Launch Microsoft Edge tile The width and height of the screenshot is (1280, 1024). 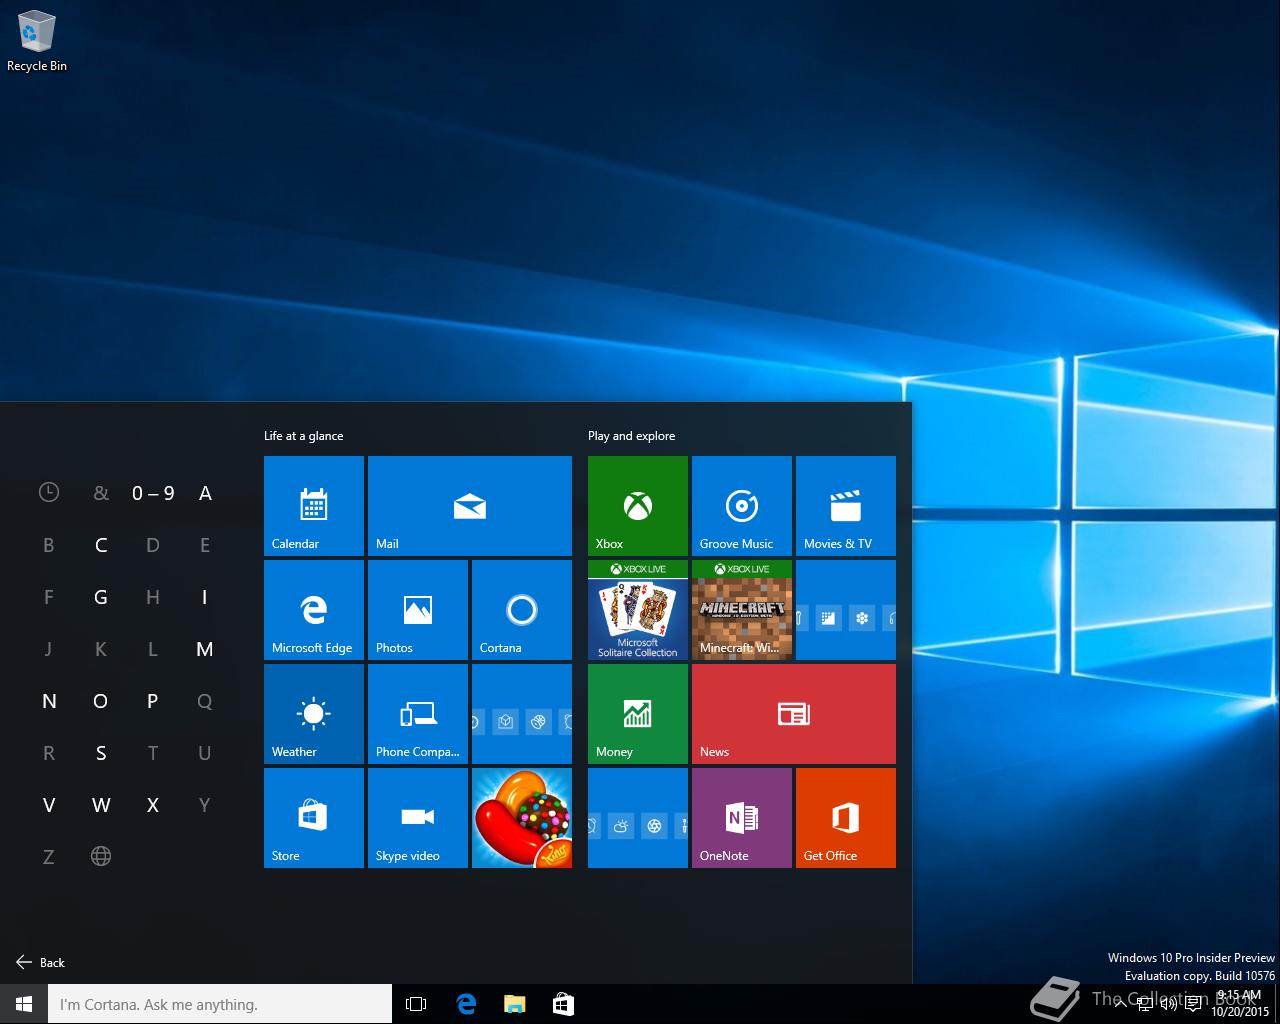point(314,610)
